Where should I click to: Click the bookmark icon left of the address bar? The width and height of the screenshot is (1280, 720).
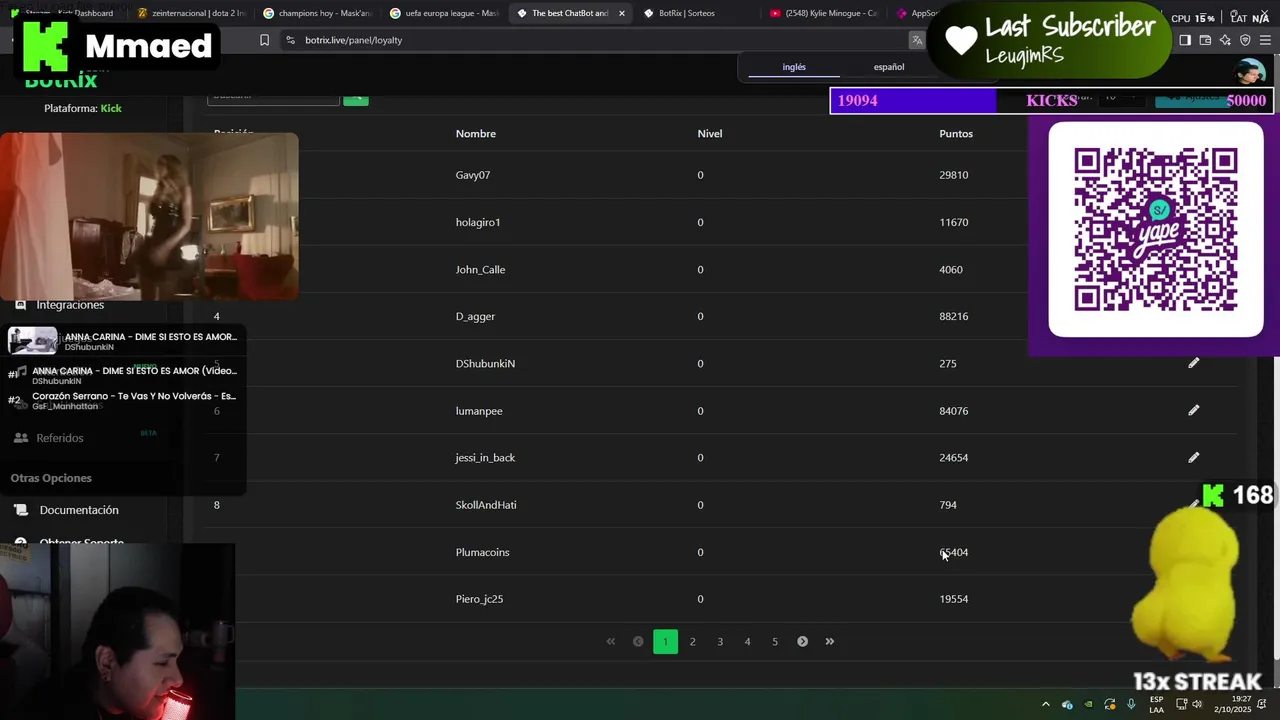pos(264,40)
